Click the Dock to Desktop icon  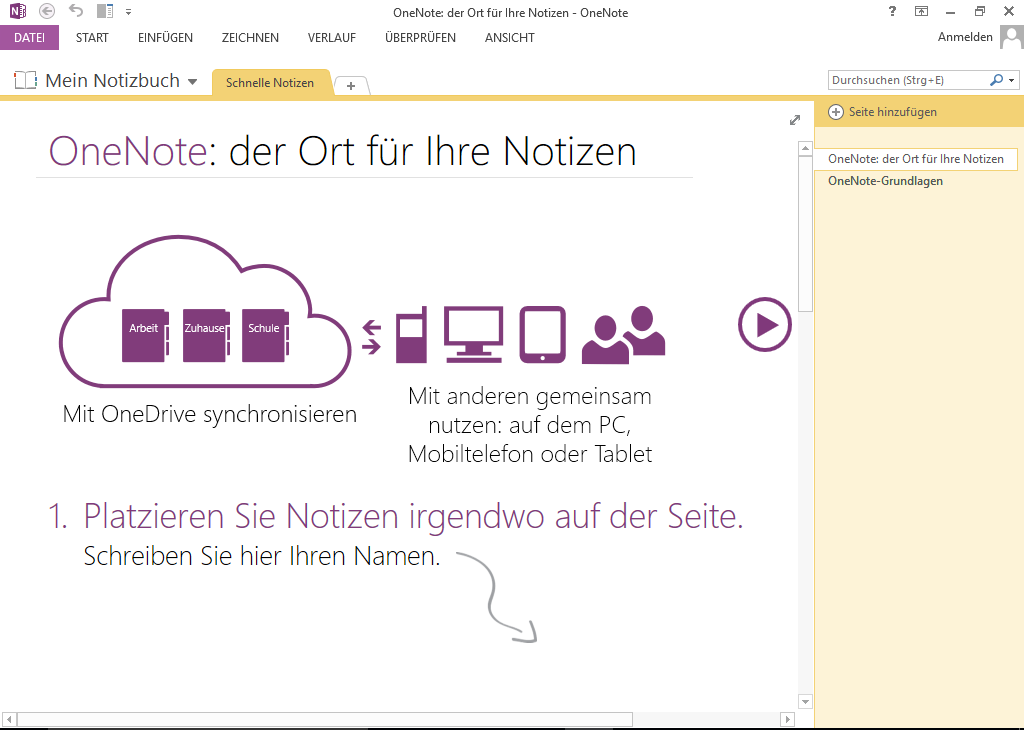tap(103, 11)
